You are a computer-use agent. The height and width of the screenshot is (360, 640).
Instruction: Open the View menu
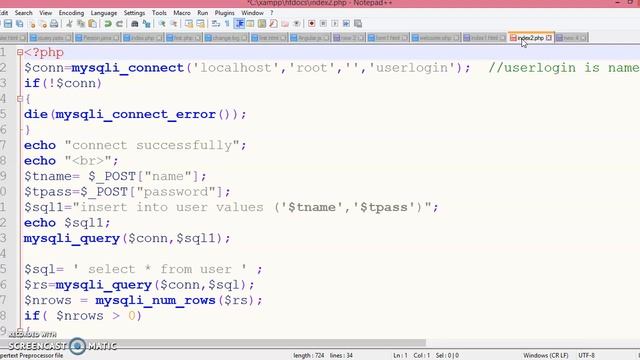[x=45, y=13]
